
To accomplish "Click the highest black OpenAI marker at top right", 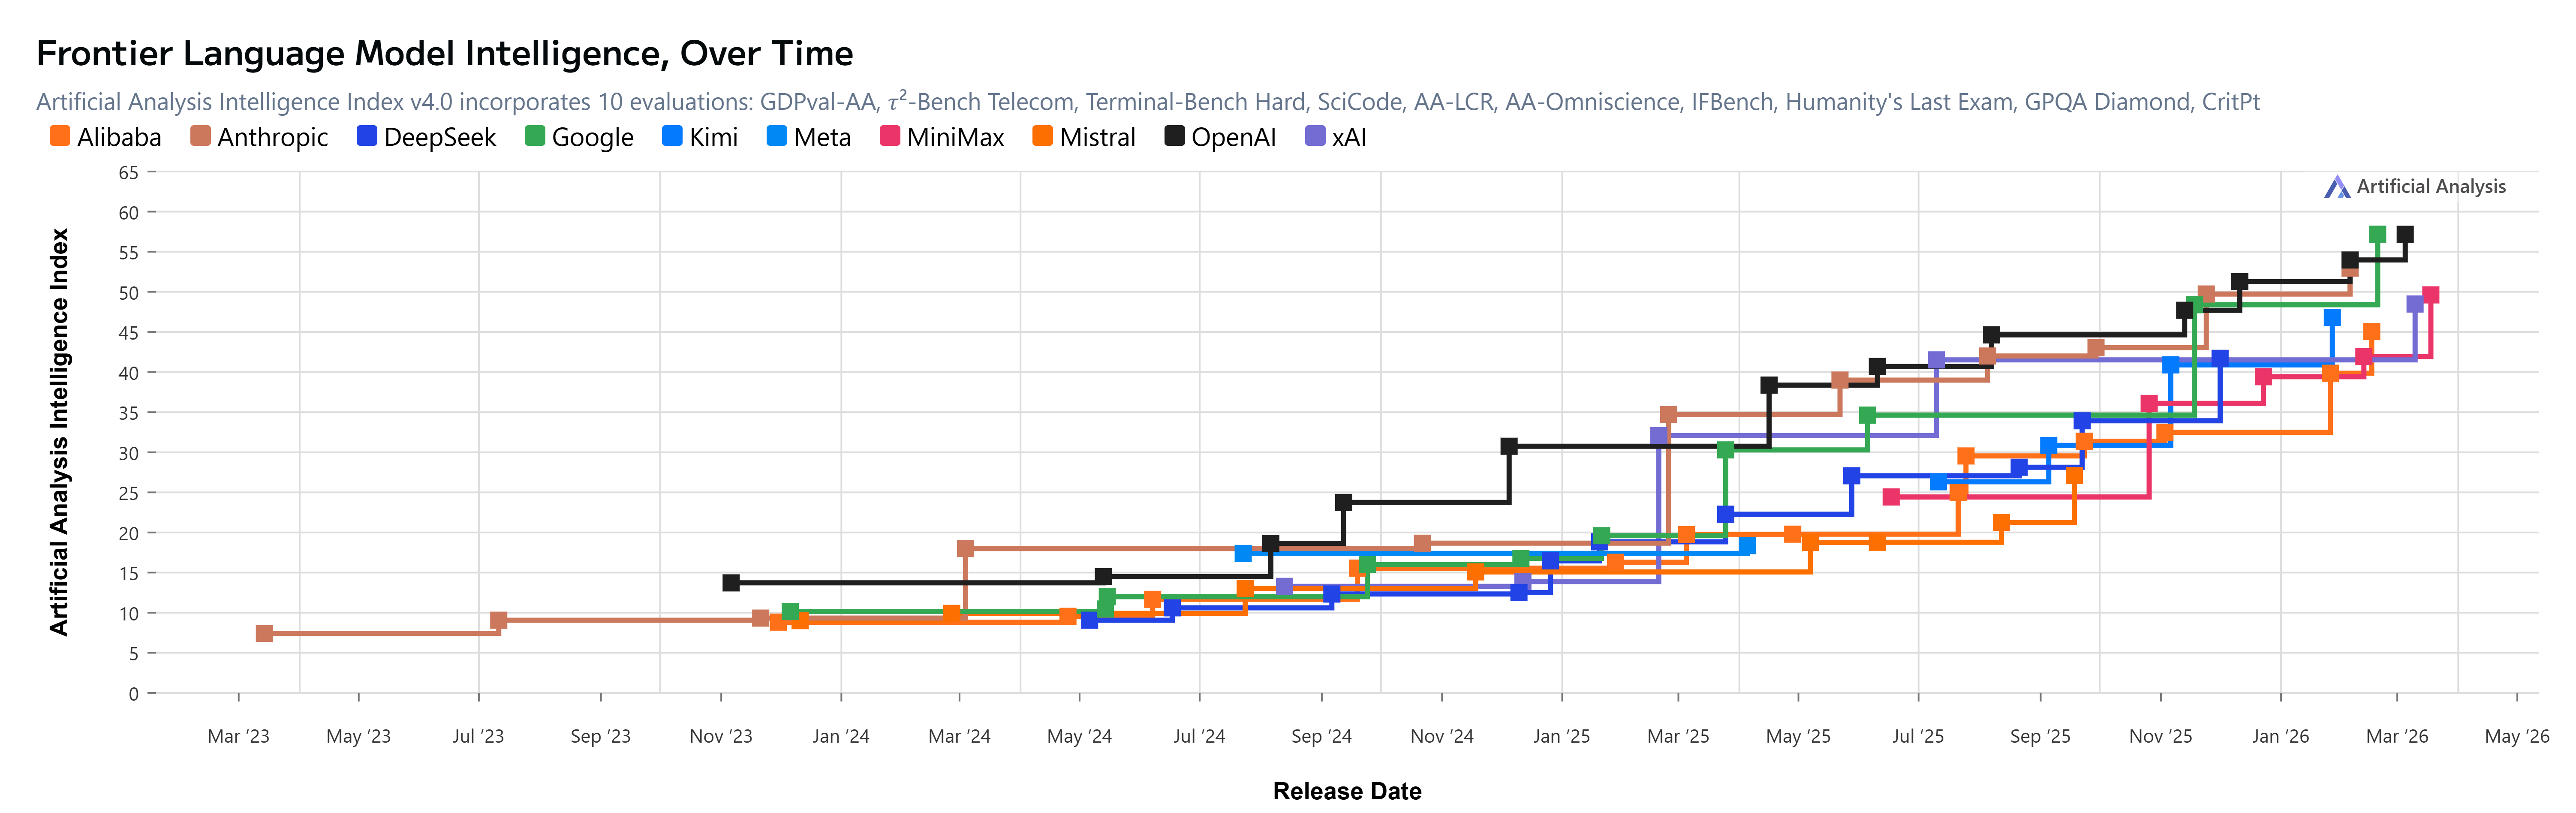I will [2405, 235].
